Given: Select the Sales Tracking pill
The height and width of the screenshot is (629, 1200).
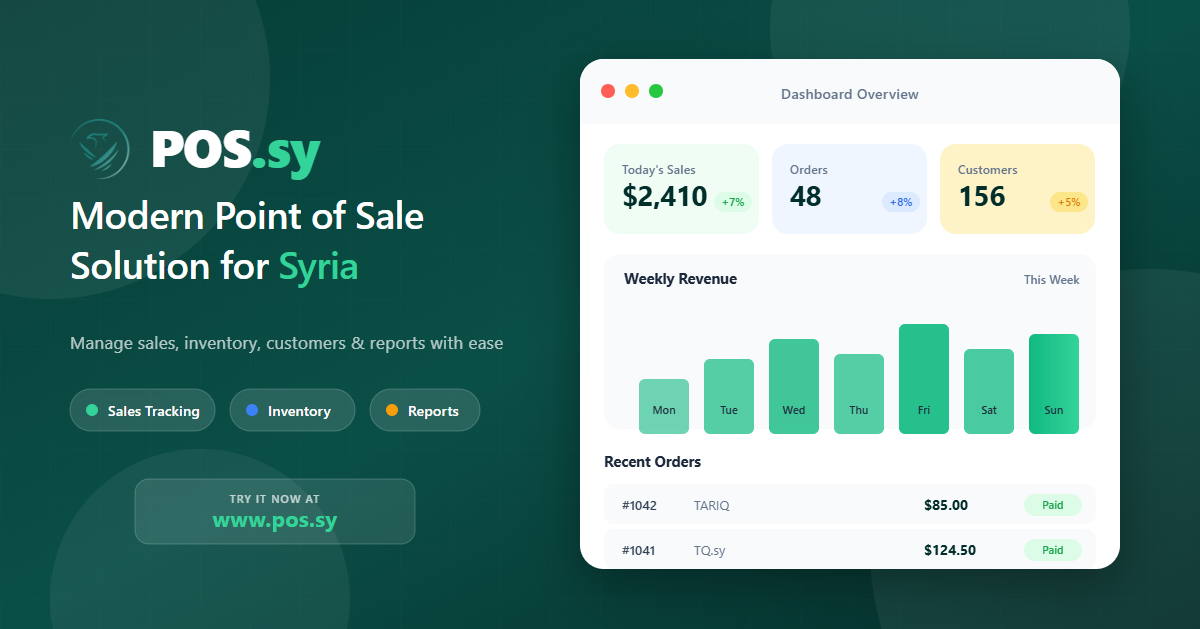Looking at the screenshot, I should point(142,410).
